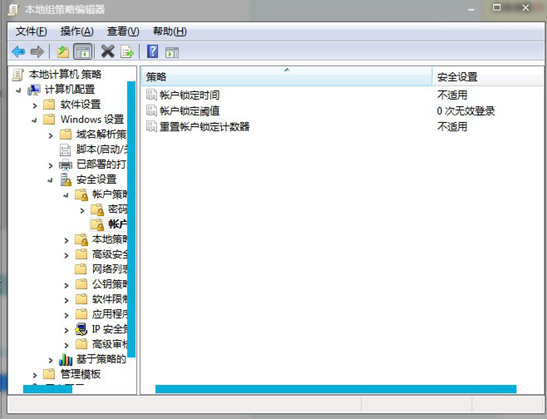Expand the 软件限制策略 node

(x=66, y=301)
